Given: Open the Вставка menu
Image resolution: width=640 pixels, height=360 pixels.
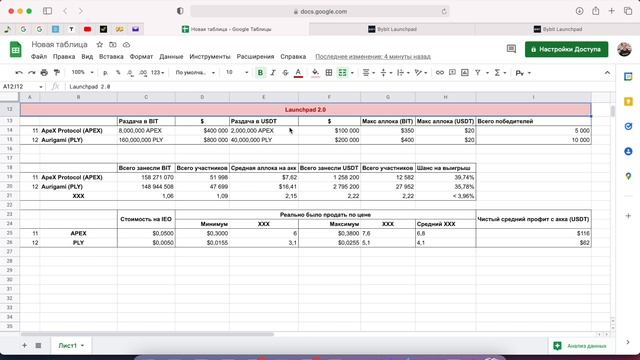Looking at the screenshot, I should point(111,56).
